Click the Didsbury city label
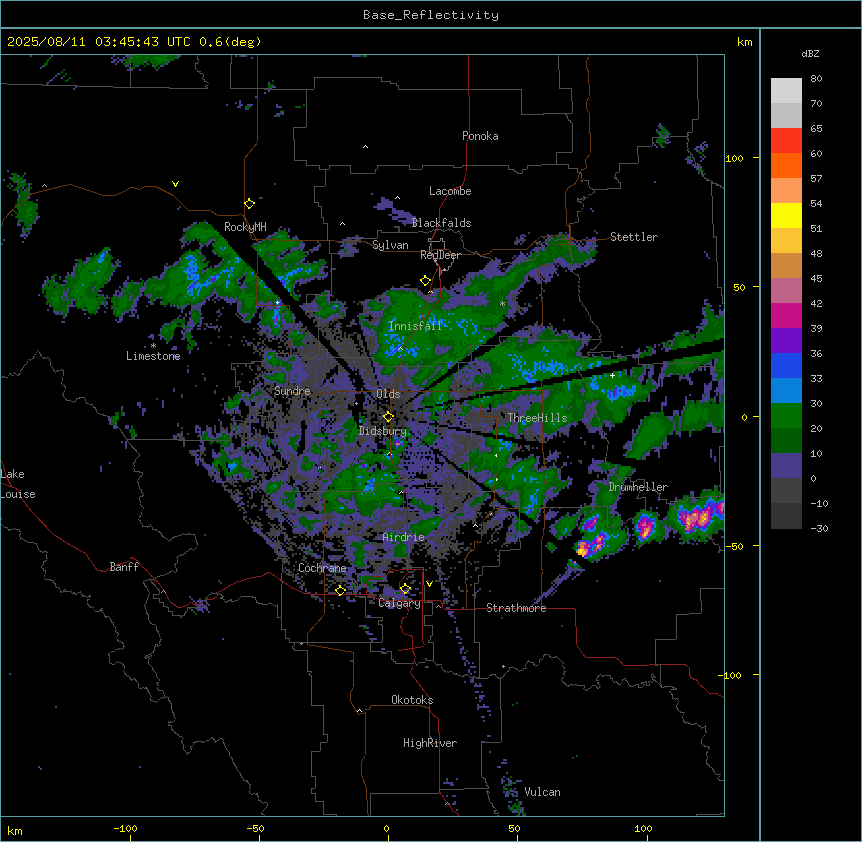The image size is (862, 842). click(383, 431)
